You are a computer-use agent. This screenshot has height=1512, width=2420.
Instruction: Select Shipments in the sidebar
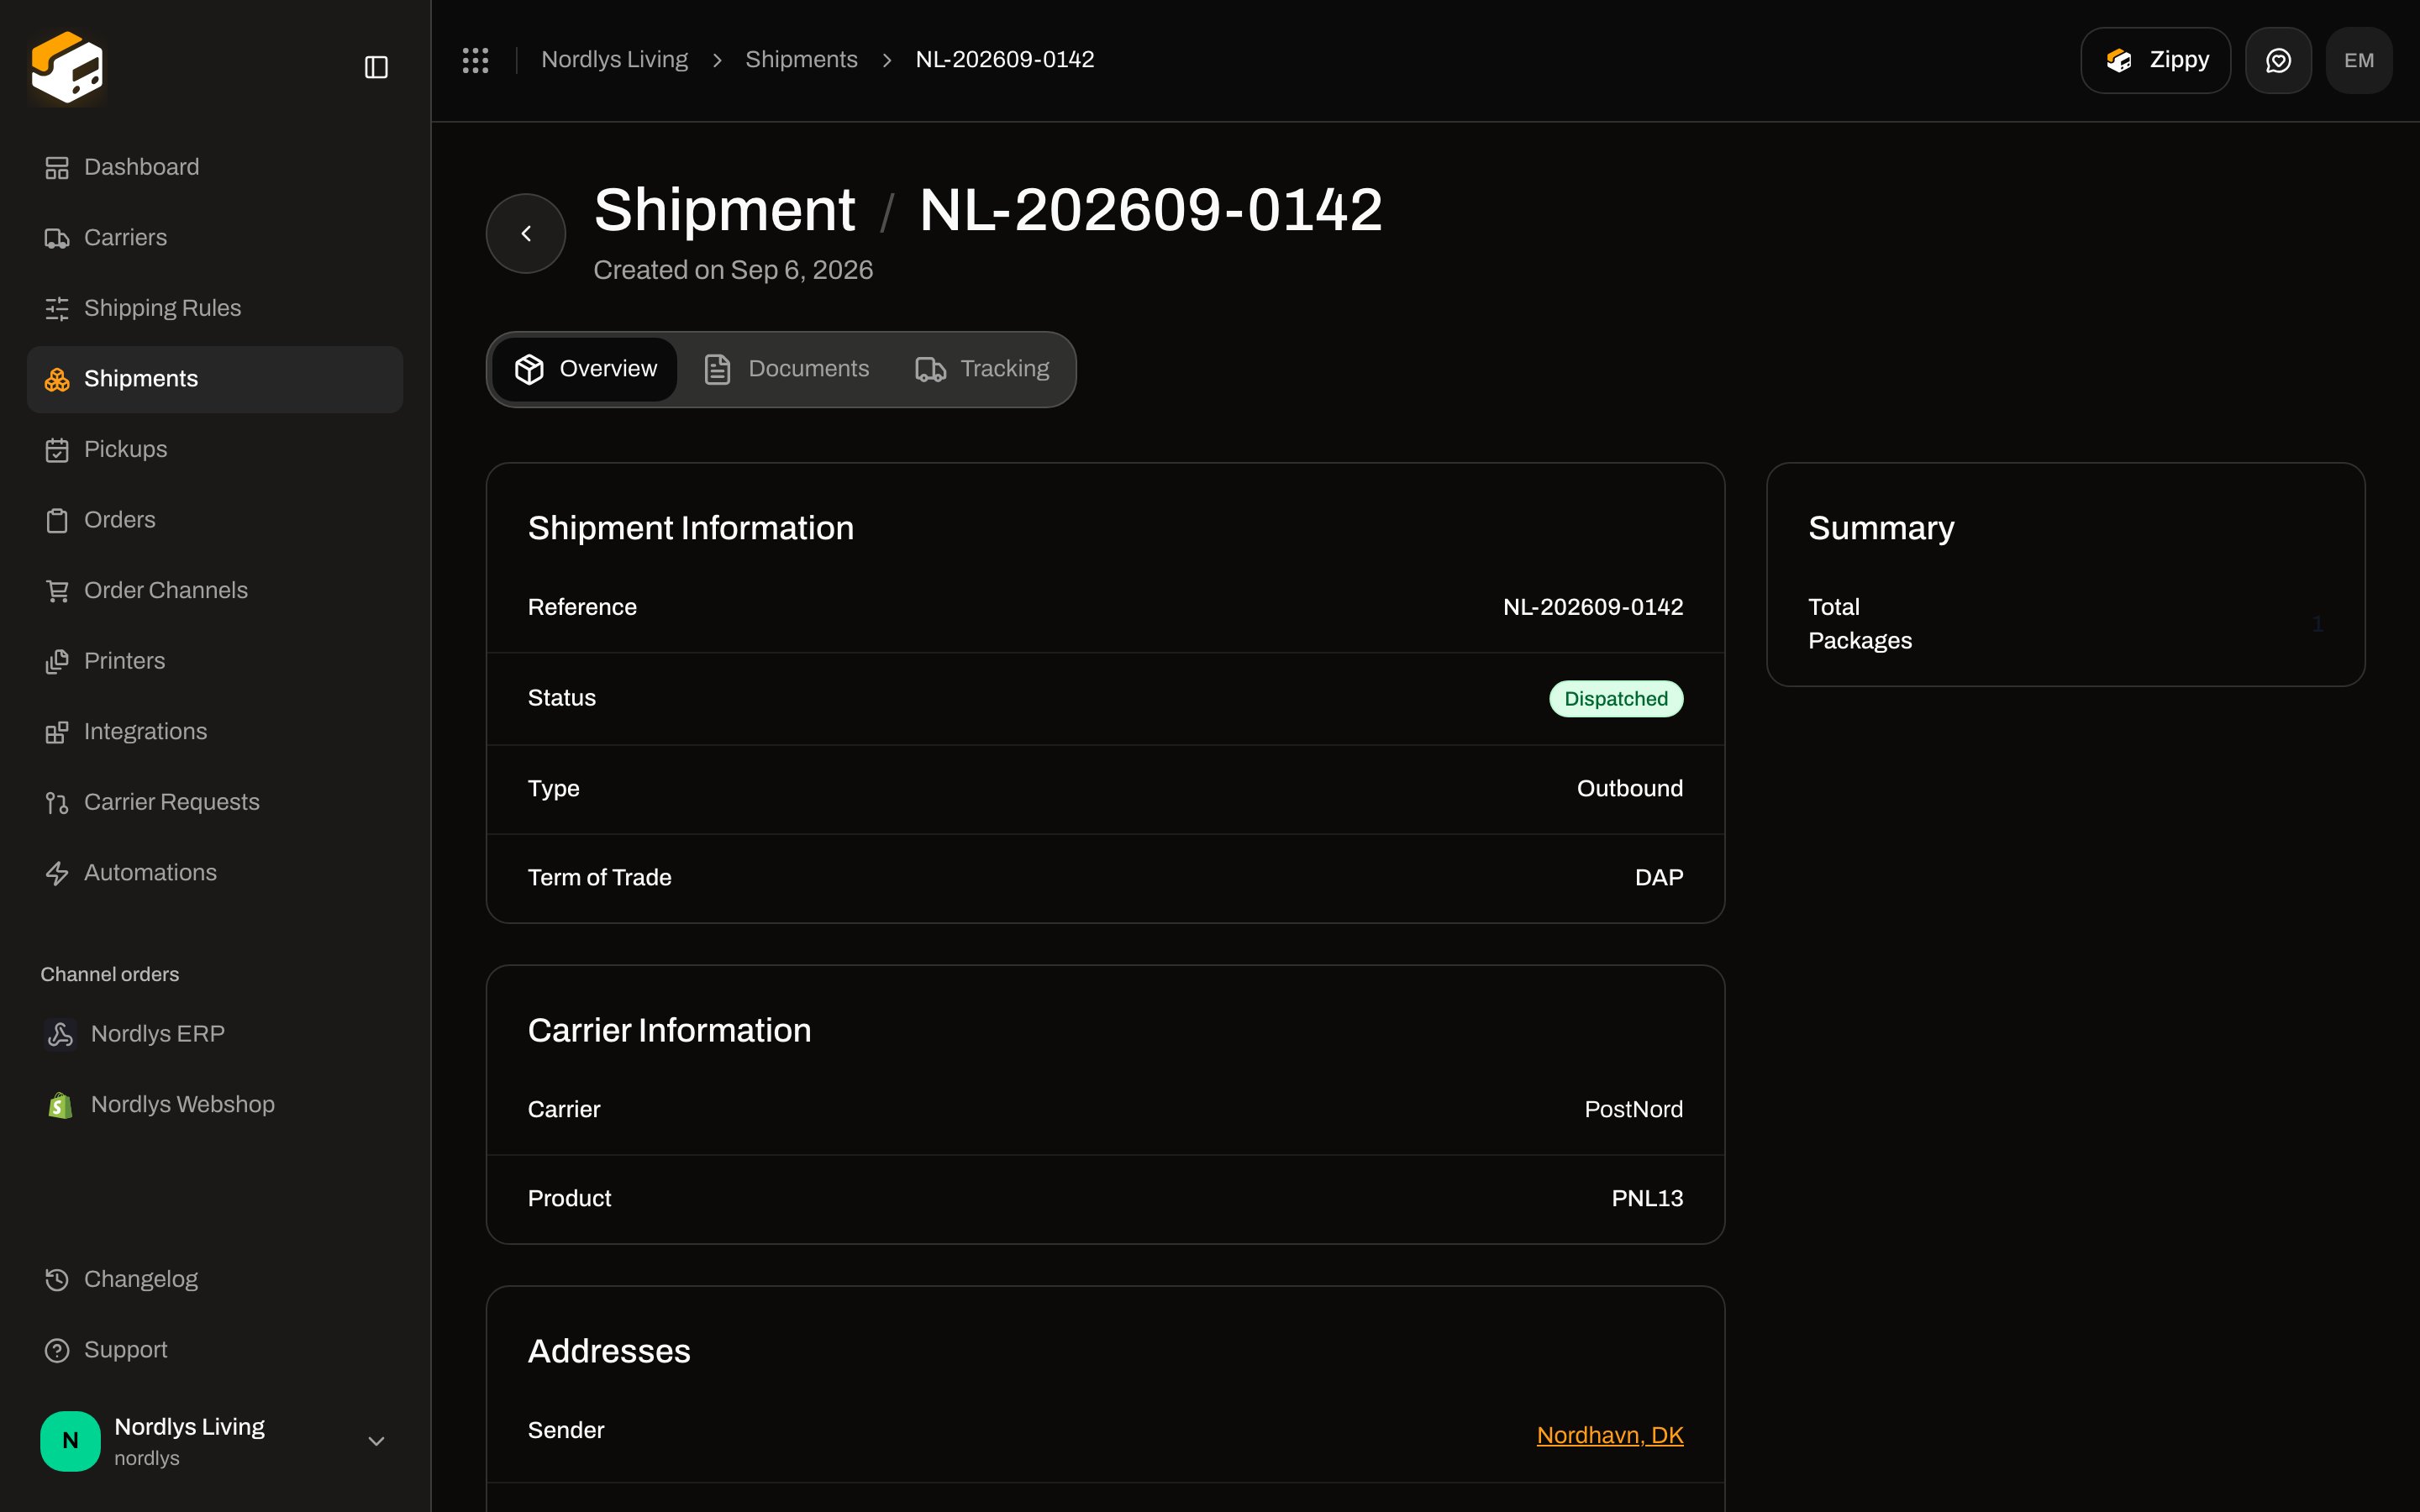coord(215,379)
